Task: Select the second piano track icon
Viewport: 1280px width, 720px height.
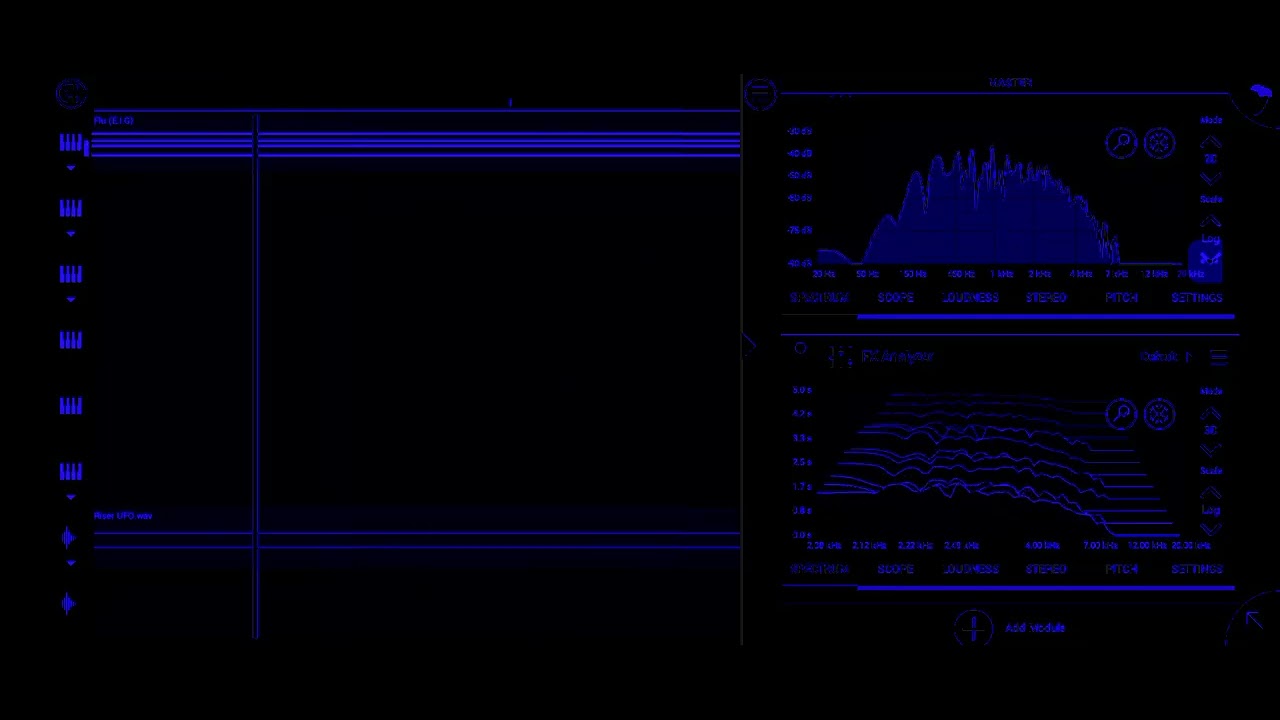Action: coord(70,208)
